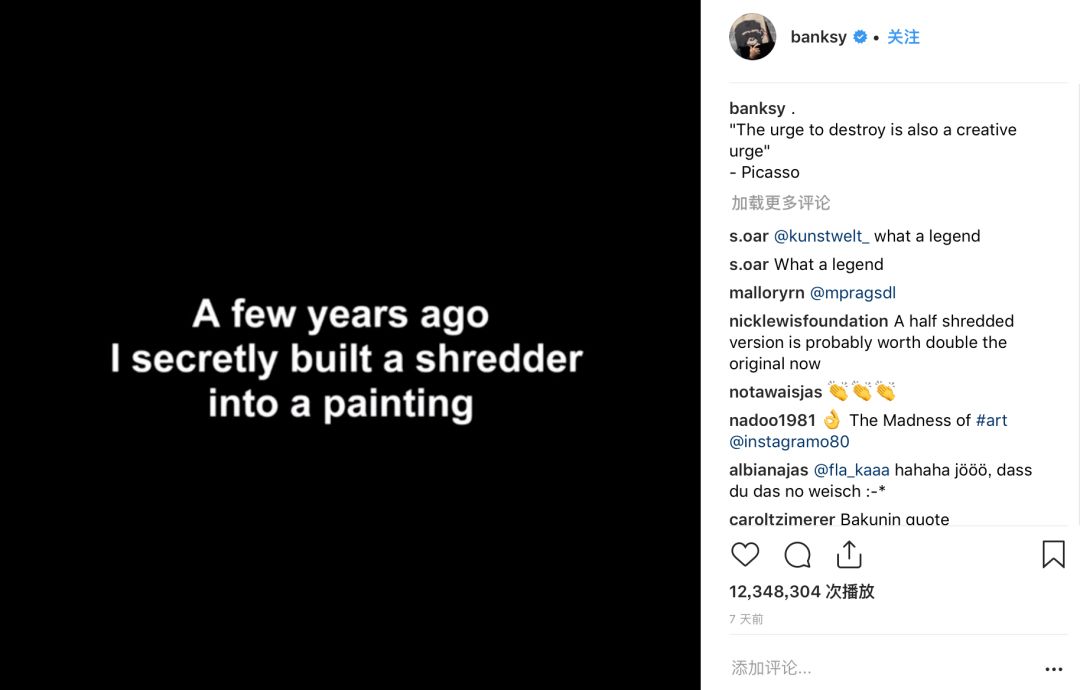Viewport: 1080px width, 690px height.
Task: Click the comment speech bubble icon
Action: pos(797,555)
